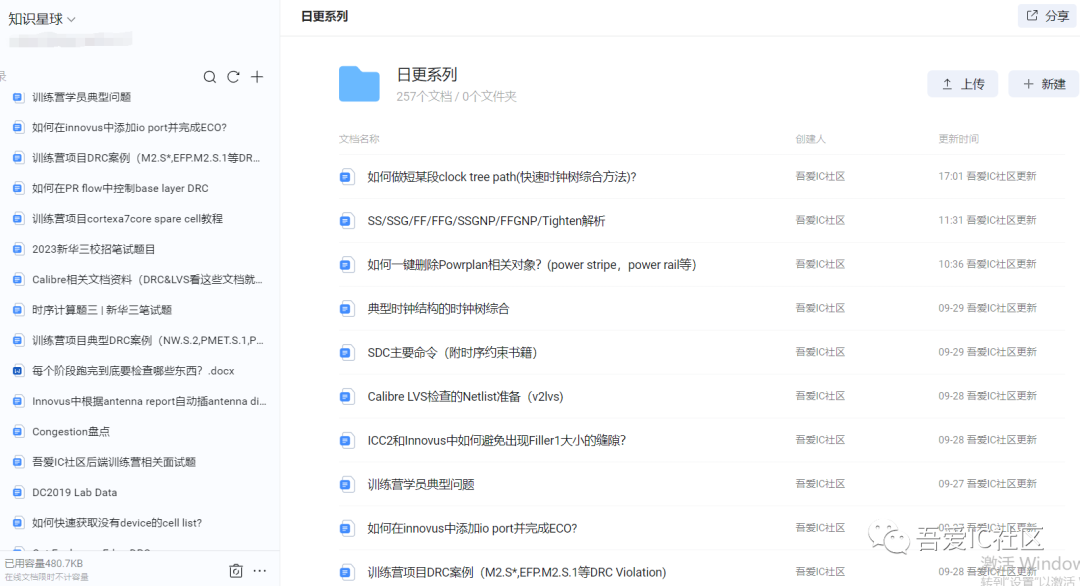
Task: Expand the 知识星球 dropdown at top left
Action: 40,17
